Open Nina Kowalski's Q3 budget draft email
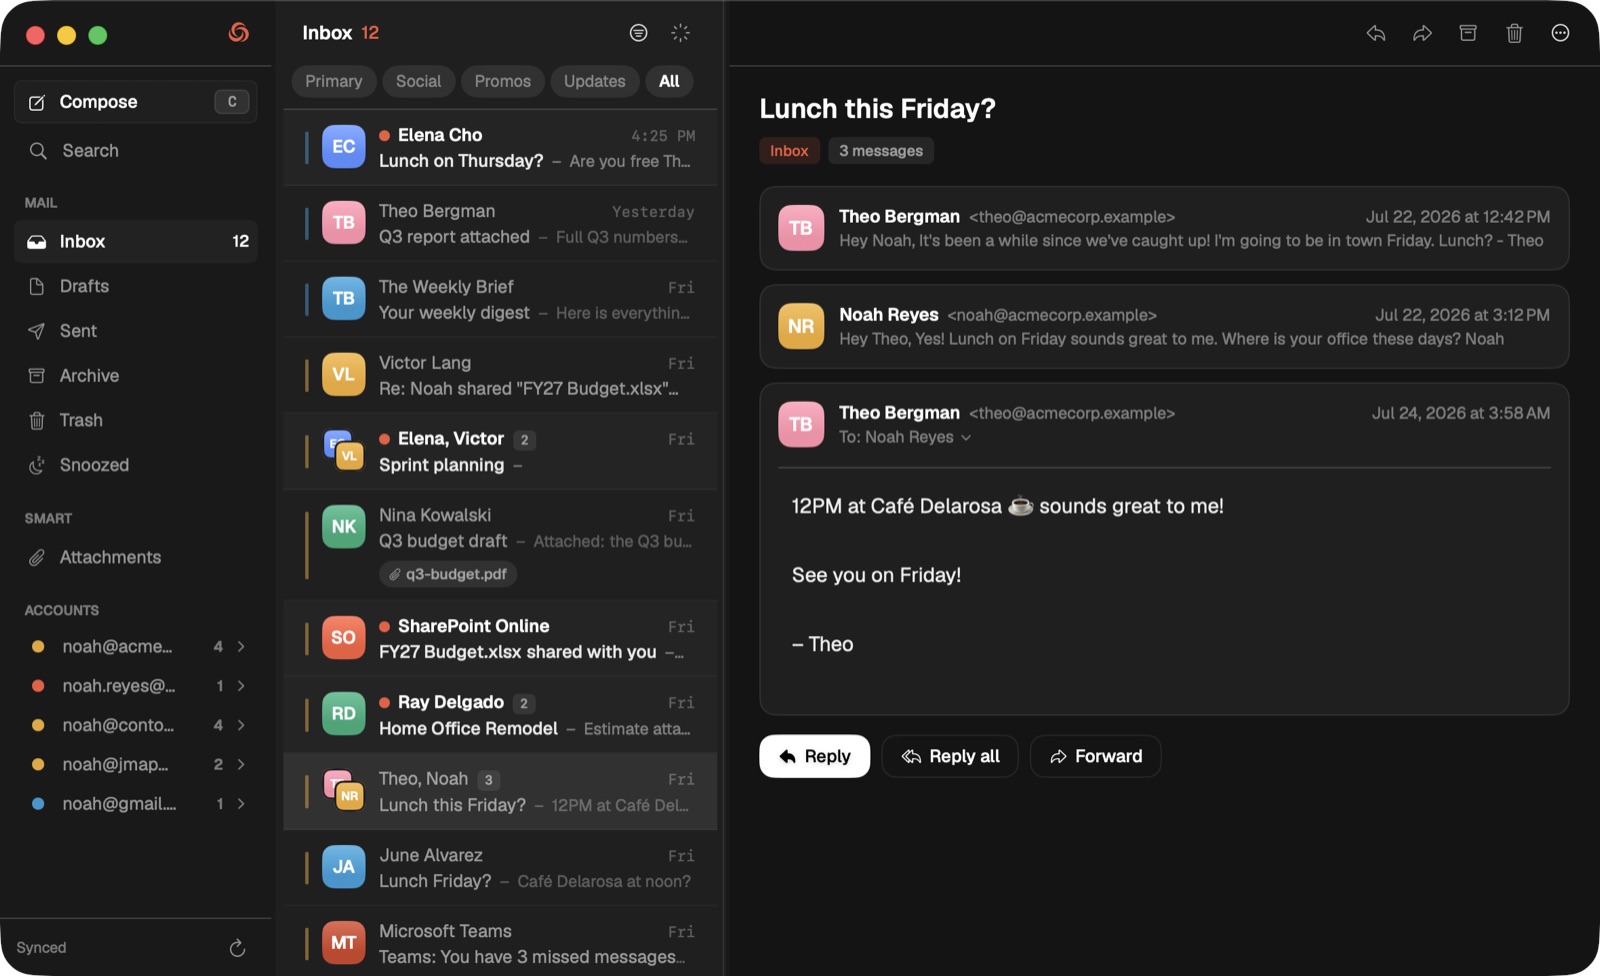Screen dimensions: 1600x976 (x=501, y=545)
